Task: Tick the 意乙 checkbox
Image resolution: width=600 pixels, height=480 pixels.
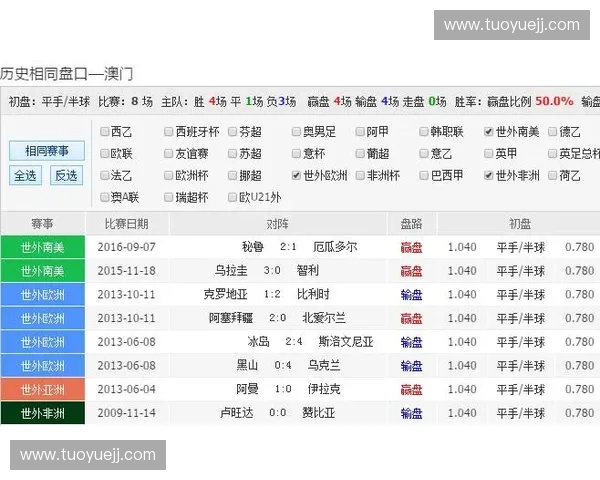Action: (x=424, y=154)
